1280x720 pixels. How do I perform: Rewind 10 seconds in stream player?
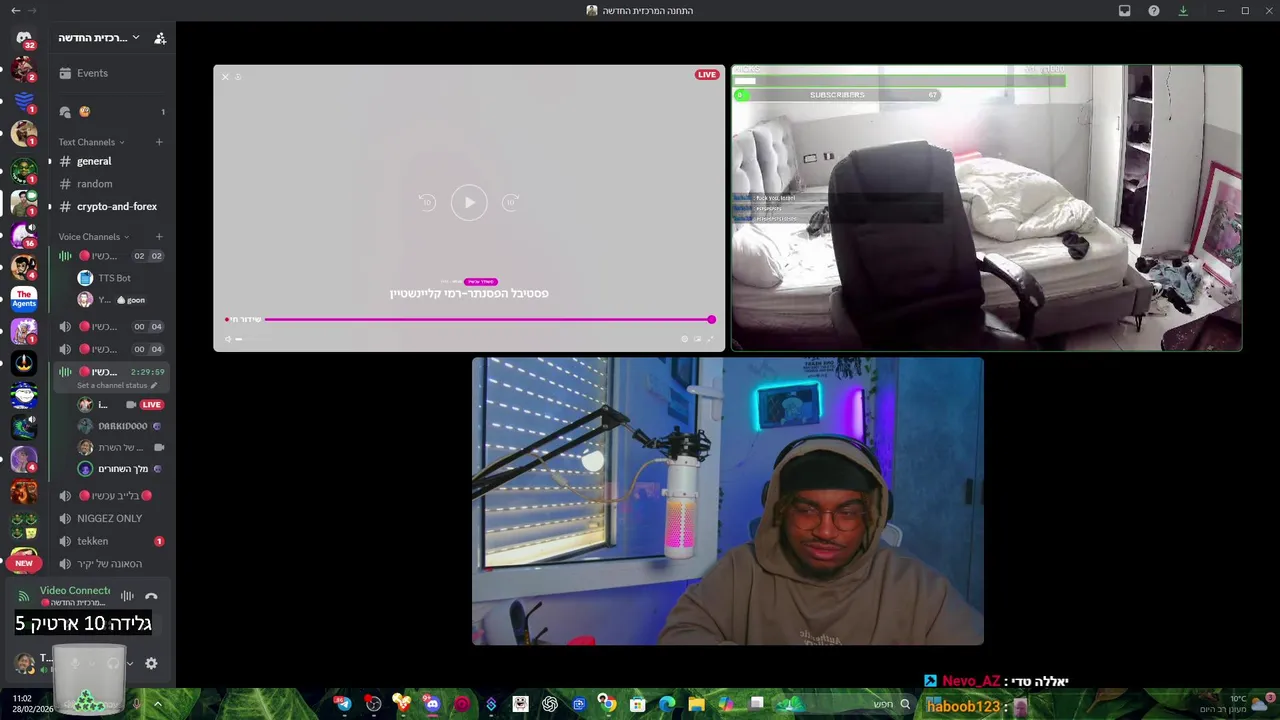427,202
